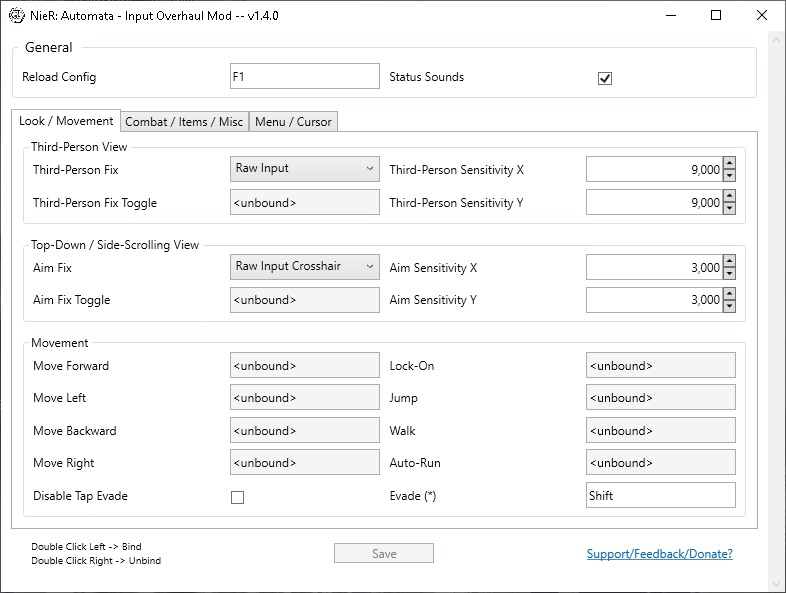This screenshot has width=786, height=593.
Task: Increase Third-Person Sensitivity X with up arrow
Action: (729, 163)
